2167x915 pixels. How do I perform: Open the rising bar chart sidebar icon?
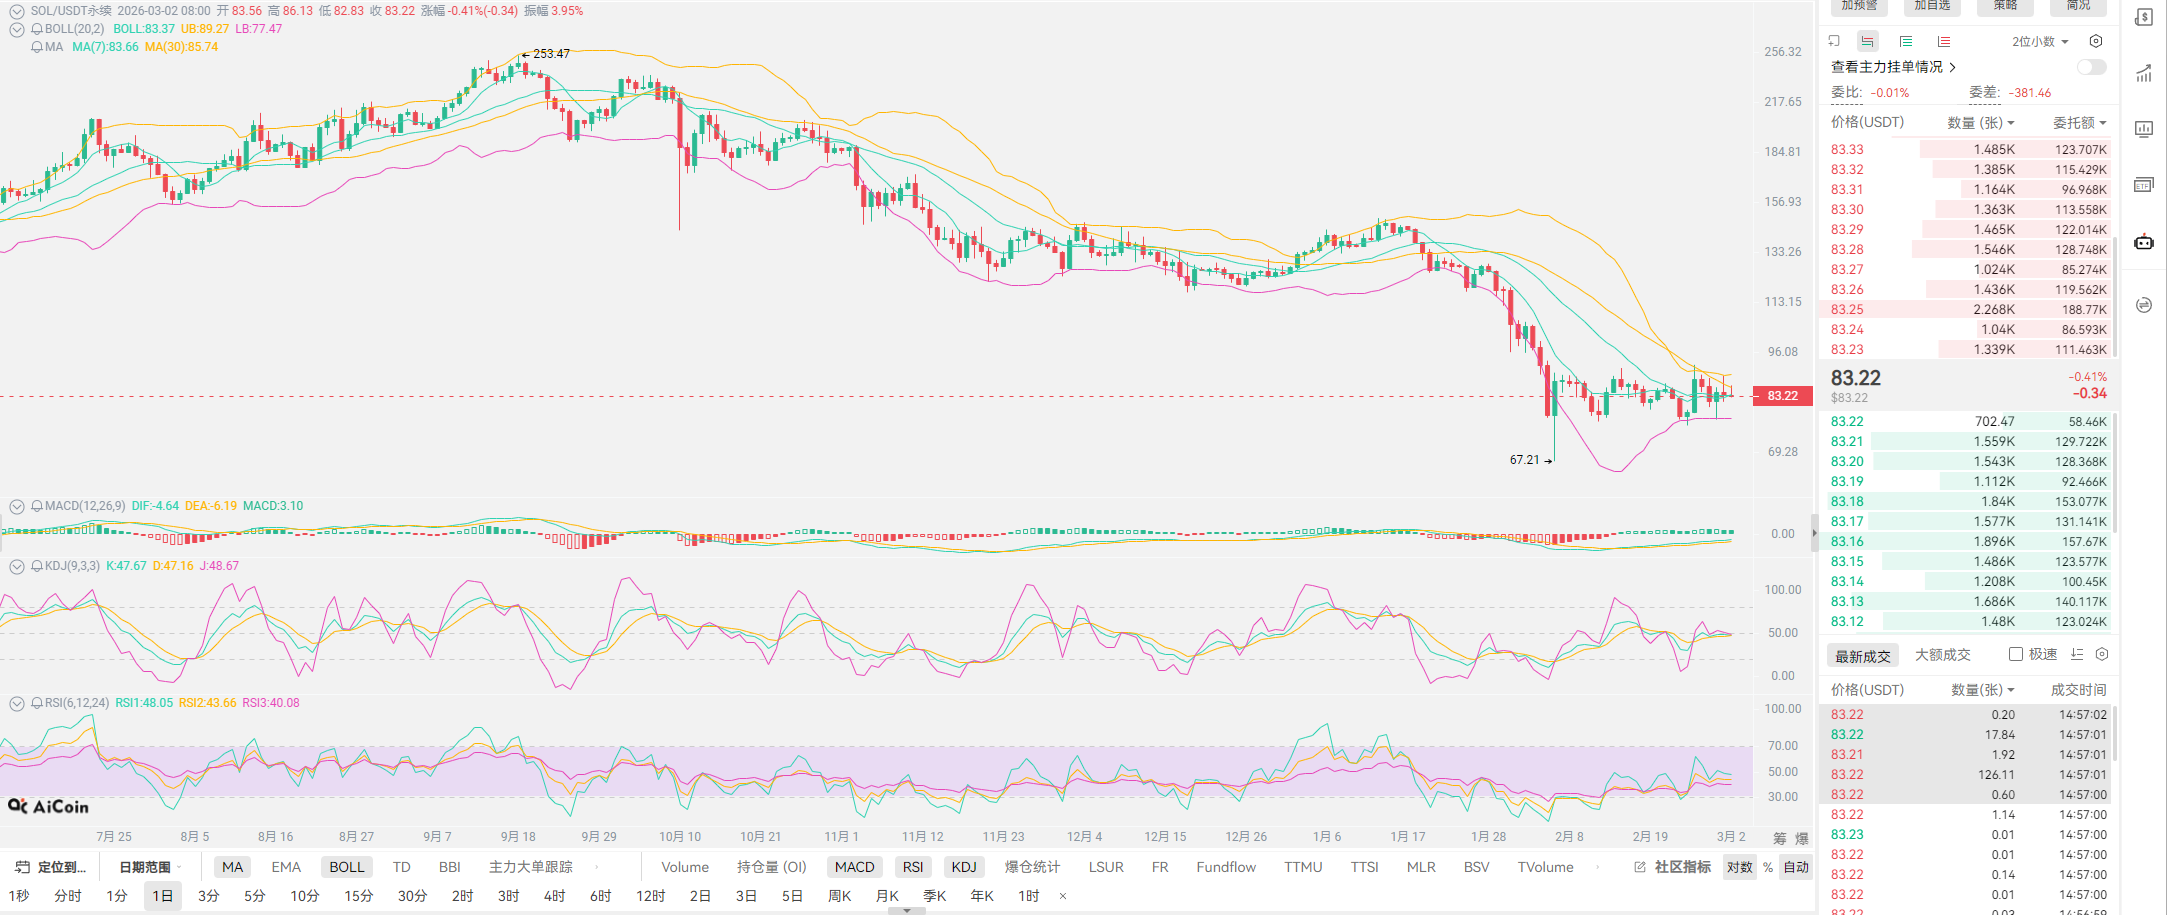(x=2144, y=73)
